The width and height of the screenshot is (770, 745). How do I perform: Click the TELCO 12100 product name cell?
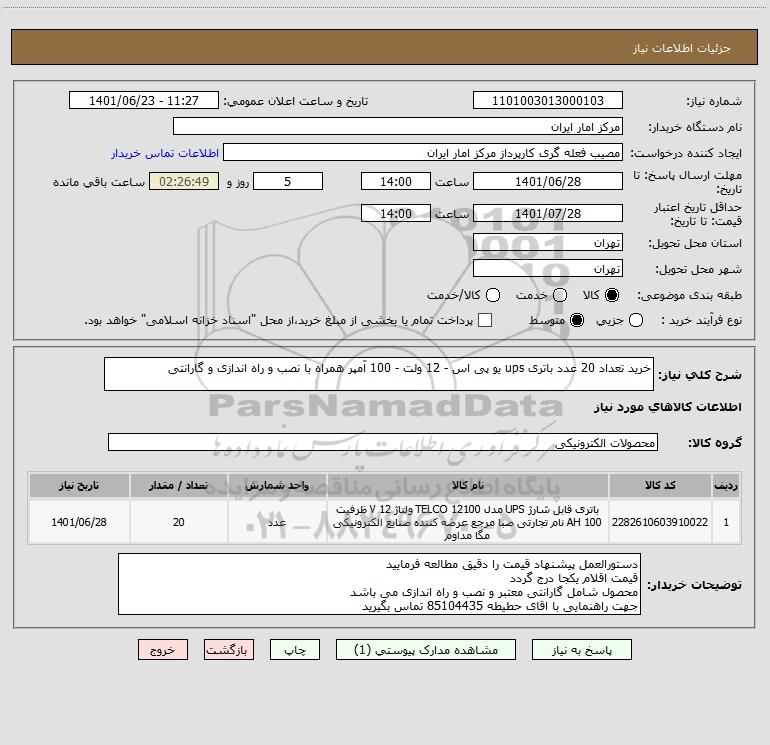[x=468, y=522]
